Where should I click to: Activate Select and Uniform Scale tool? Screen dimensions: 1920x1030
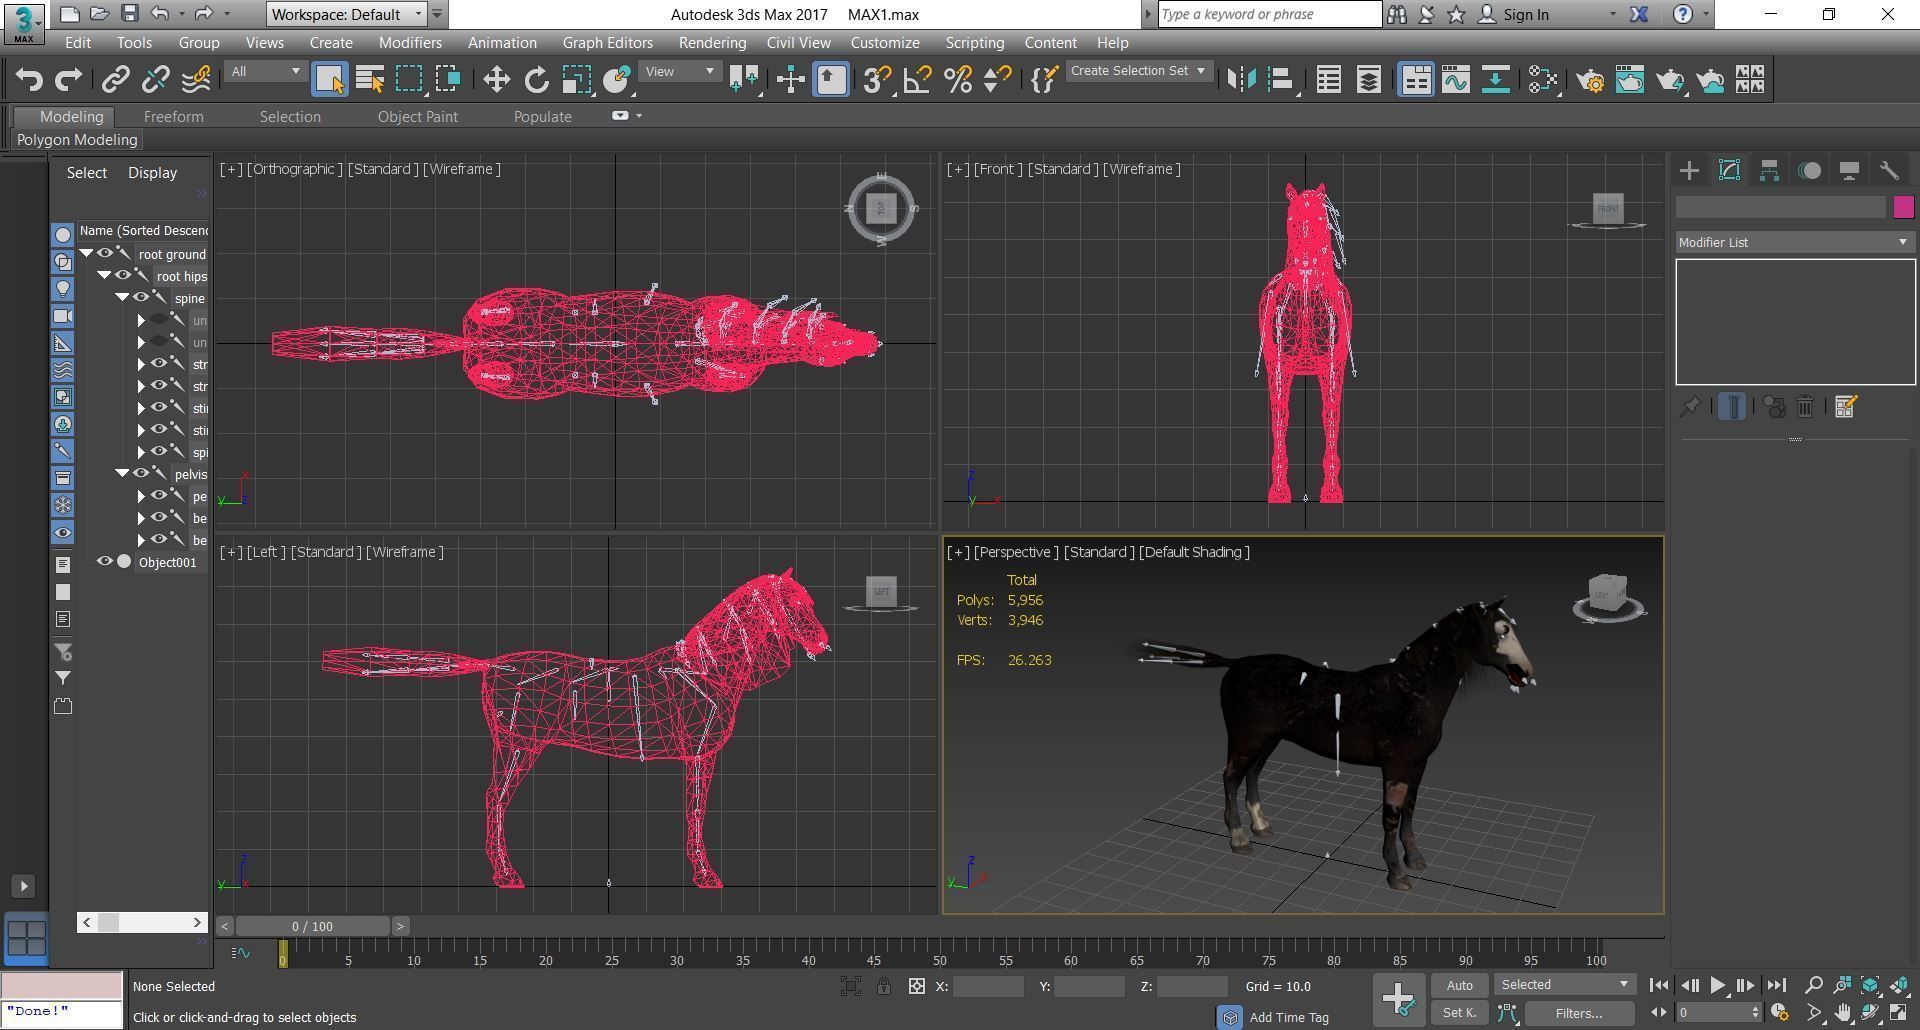coord(576,80)
